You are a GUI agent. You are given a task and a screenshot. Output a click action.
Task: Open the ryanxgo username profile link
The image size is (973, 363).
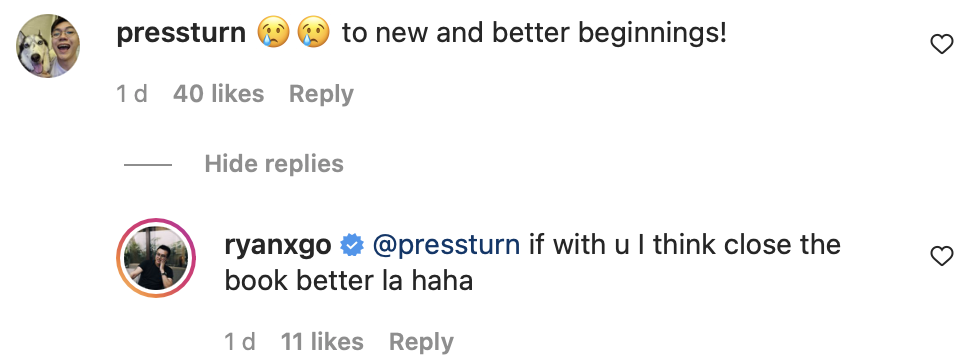(x=278, y=245)
